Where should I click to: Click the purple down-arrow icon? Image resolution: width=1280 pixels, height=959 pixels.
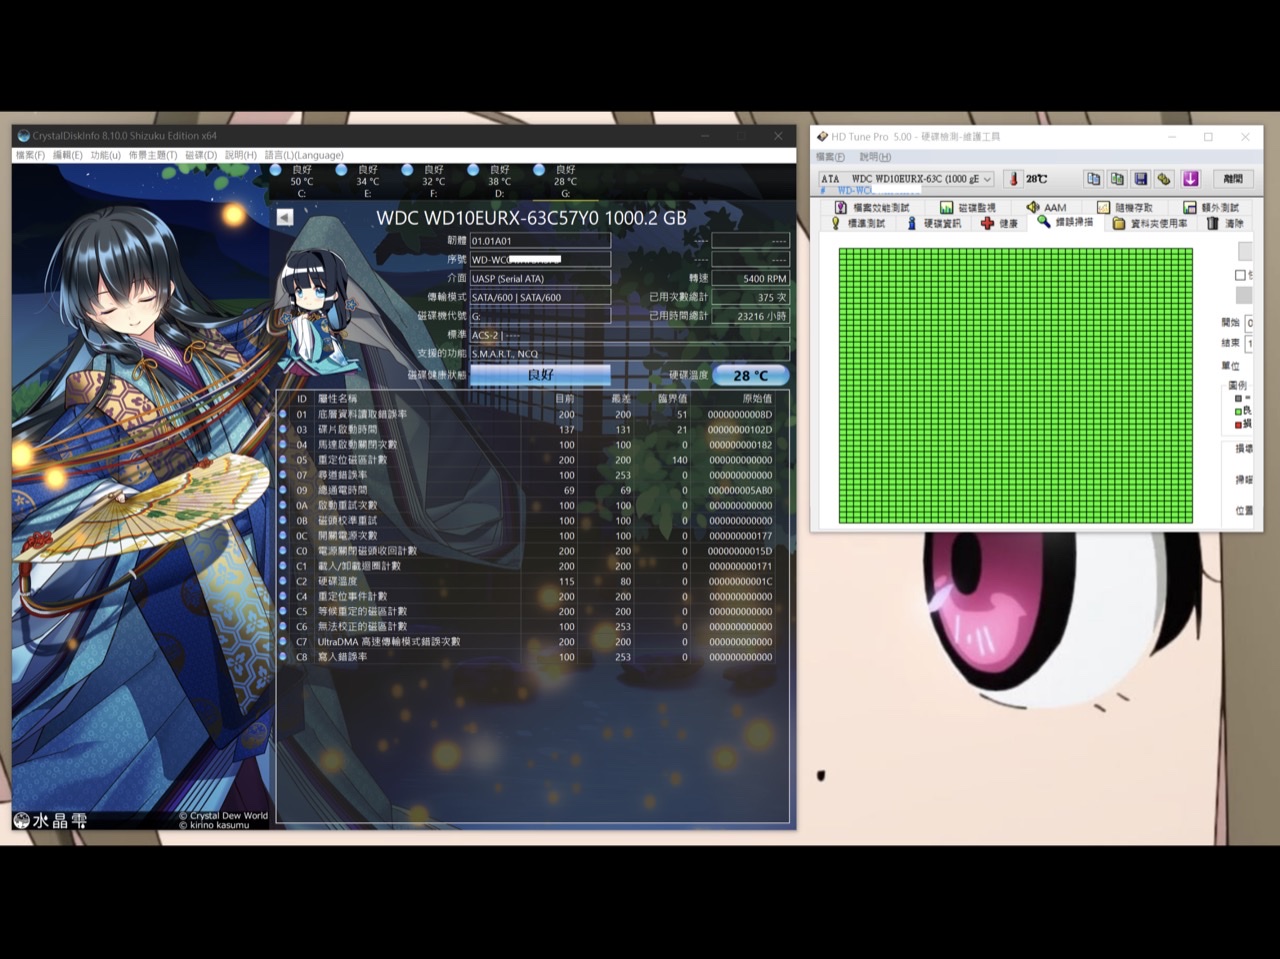(1190, 179)
